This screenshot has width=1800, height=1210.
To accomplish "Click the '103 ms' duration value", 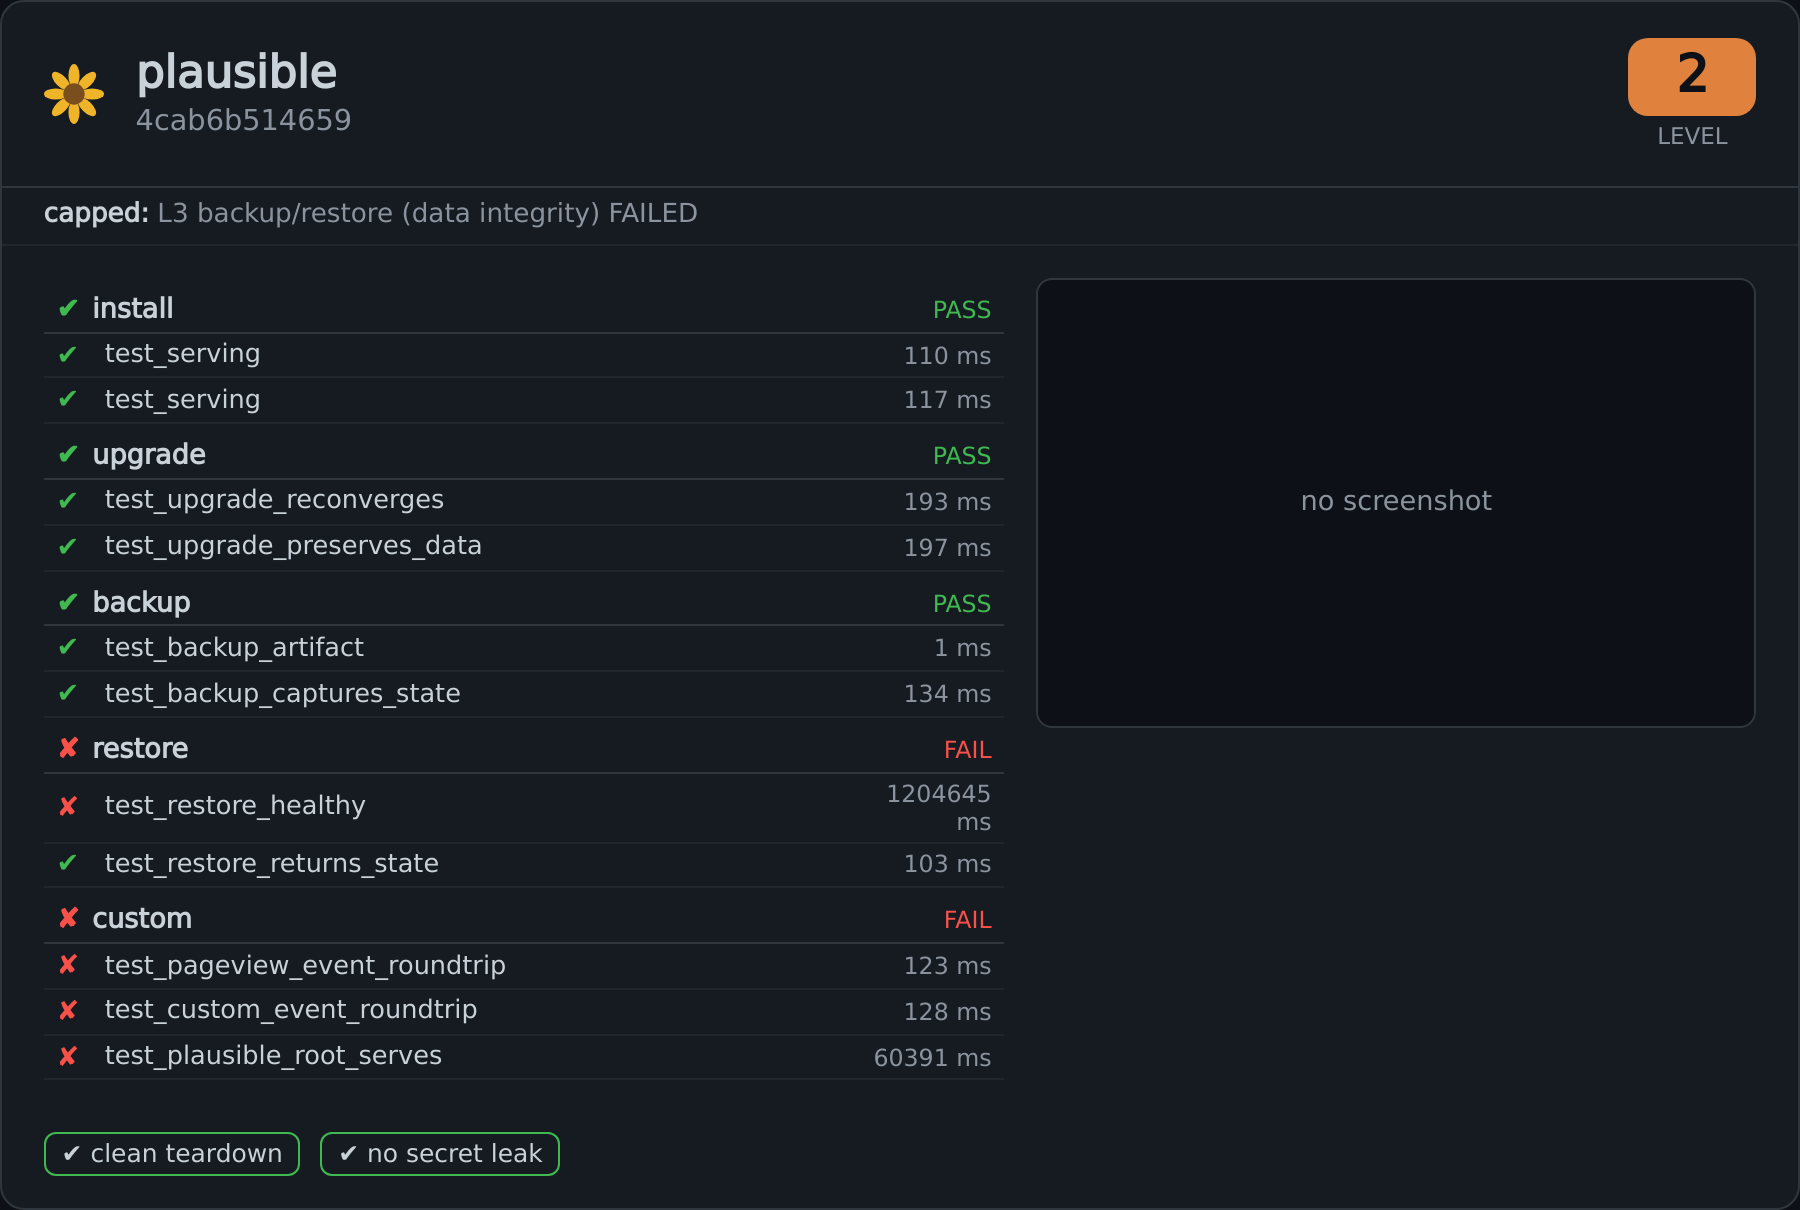I will coord(948,864).
